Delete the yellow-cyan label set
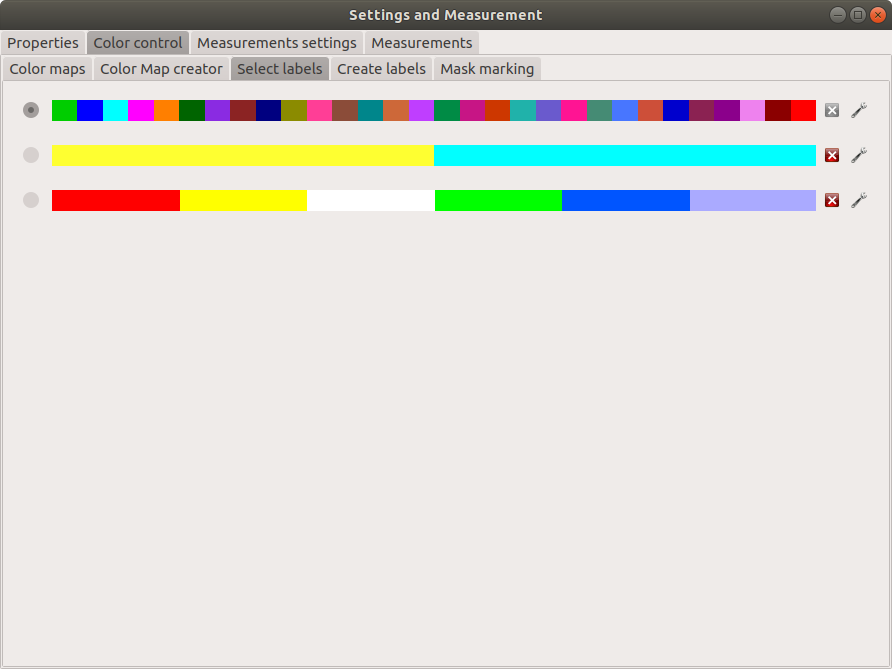This screenshot has height=669, width=892. pos(832,155)
